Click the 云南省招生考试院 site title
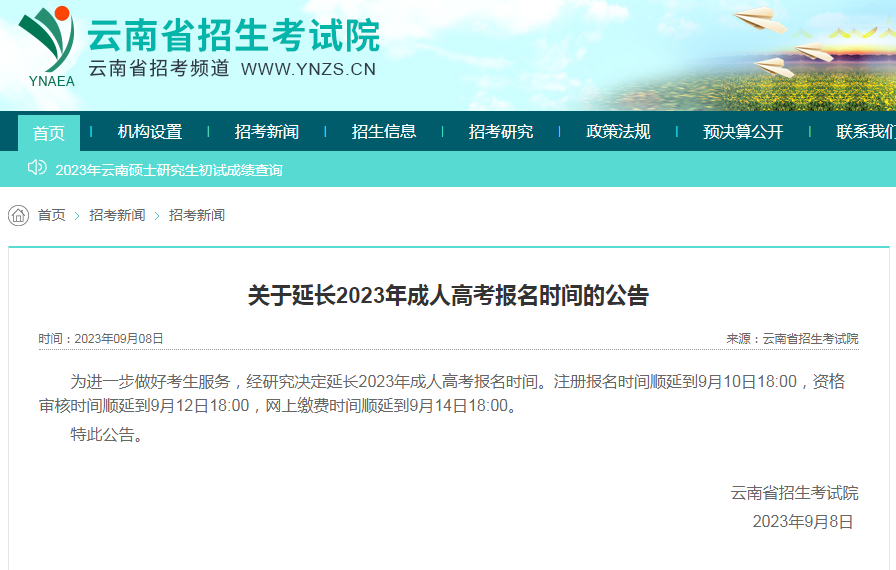896x570 pixels. tap(234, 35)
